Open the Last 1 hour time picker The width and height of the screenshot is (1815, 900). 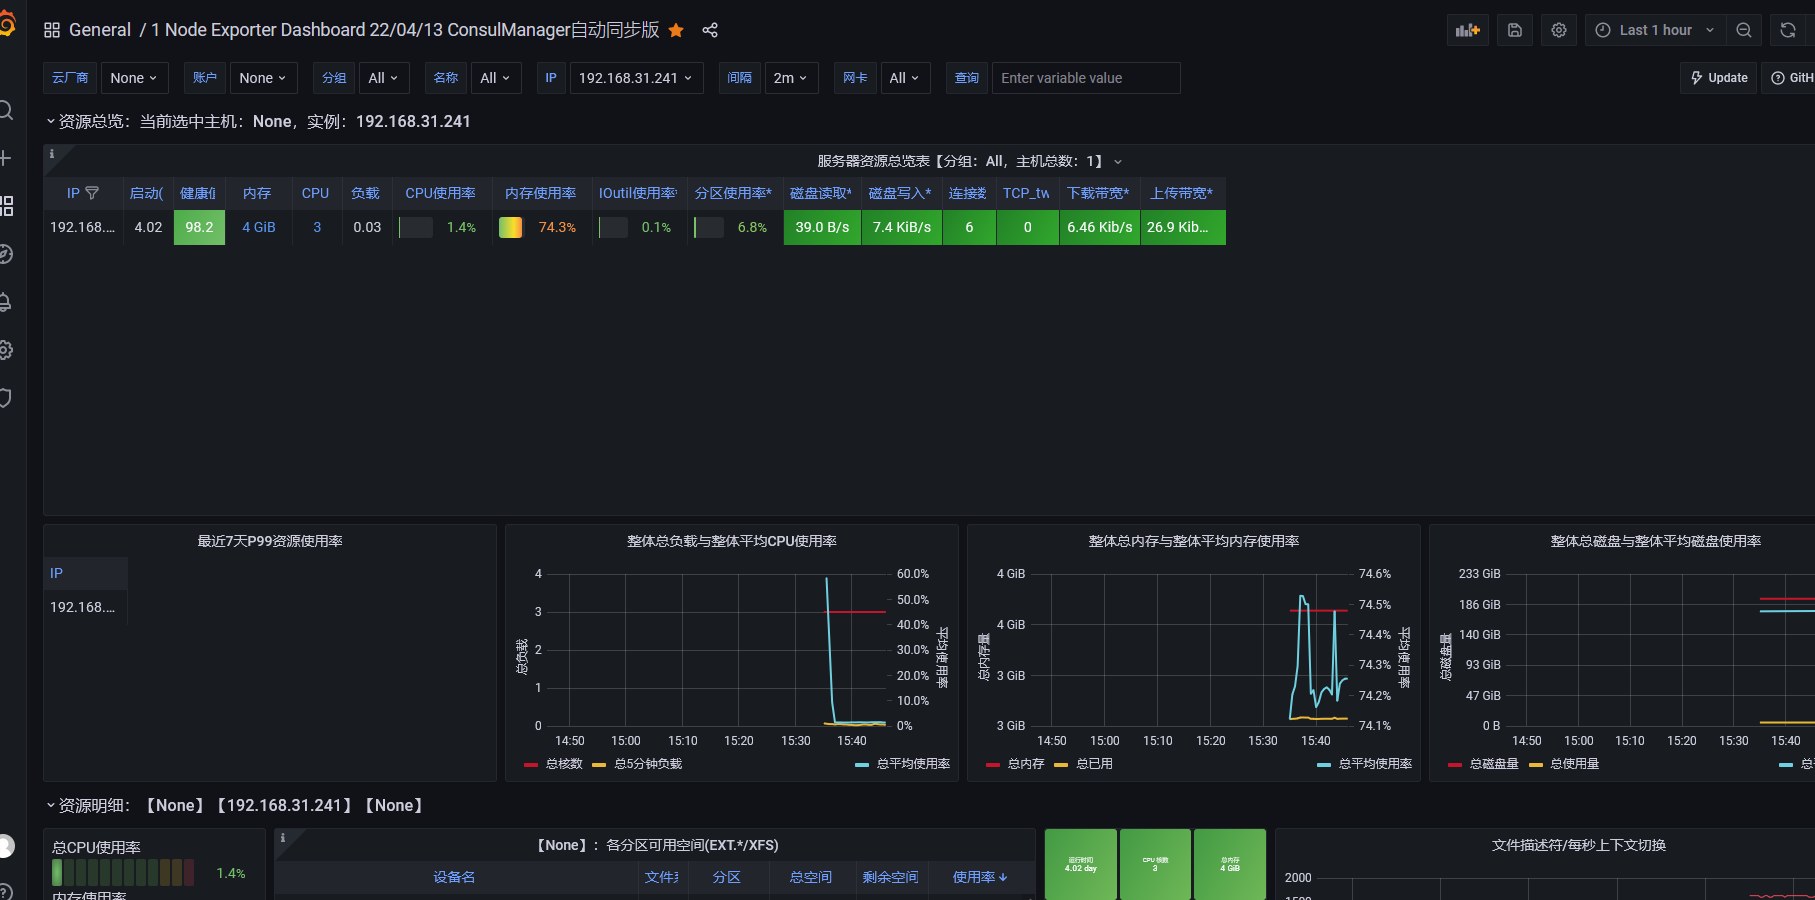pos(1654,30)
